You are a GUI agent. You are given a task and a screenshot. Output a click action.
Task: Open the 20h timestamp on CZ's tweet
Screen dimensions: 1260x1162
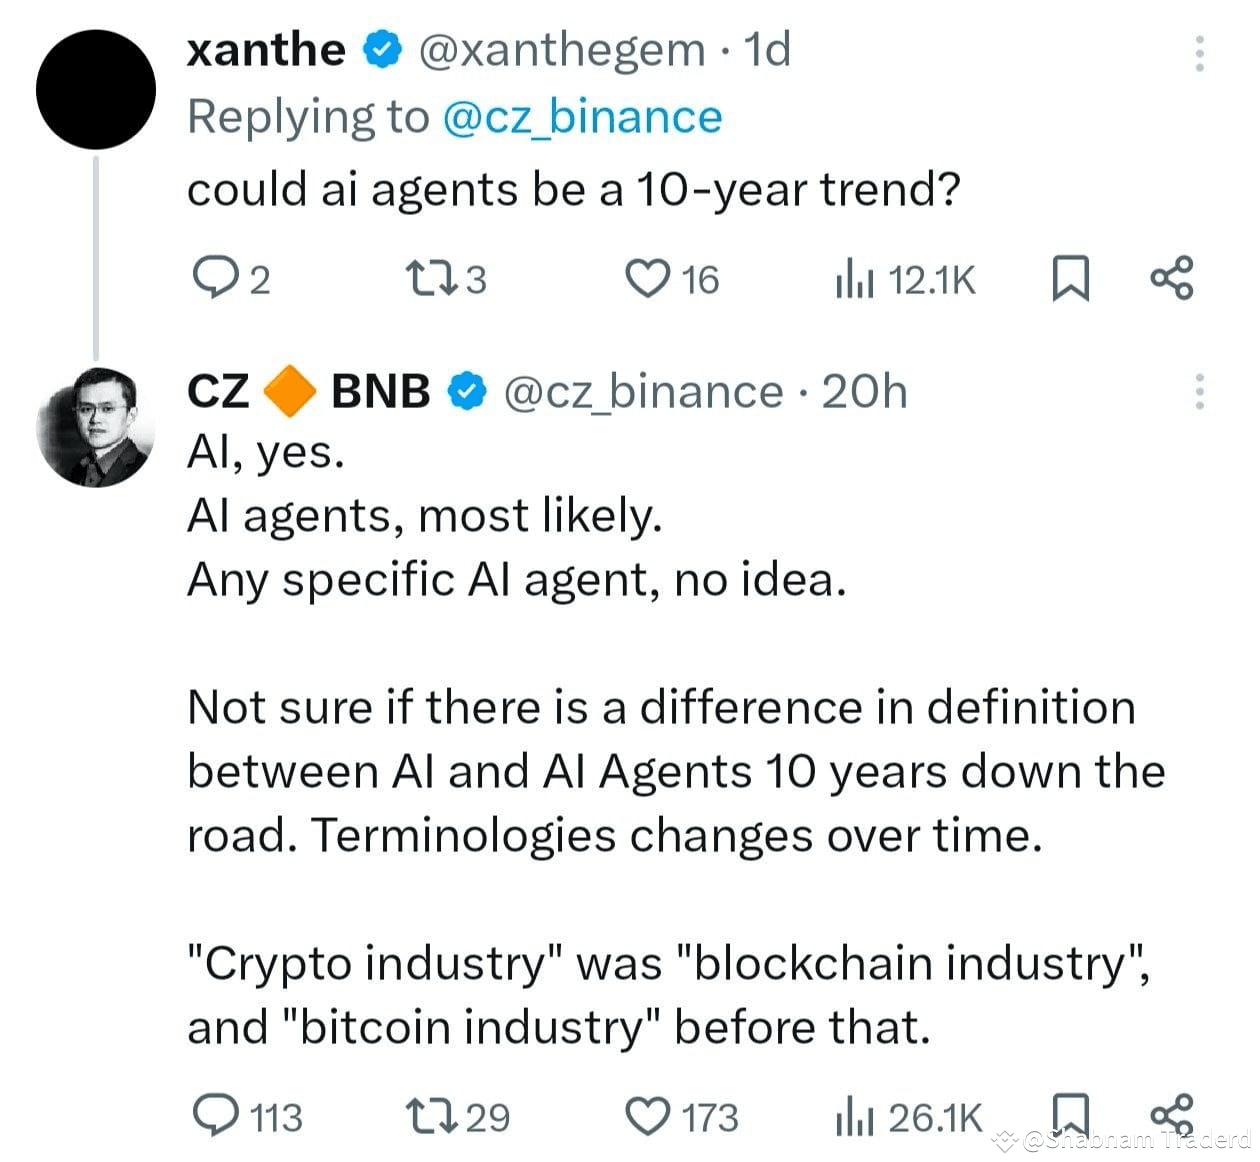point(864,391)
